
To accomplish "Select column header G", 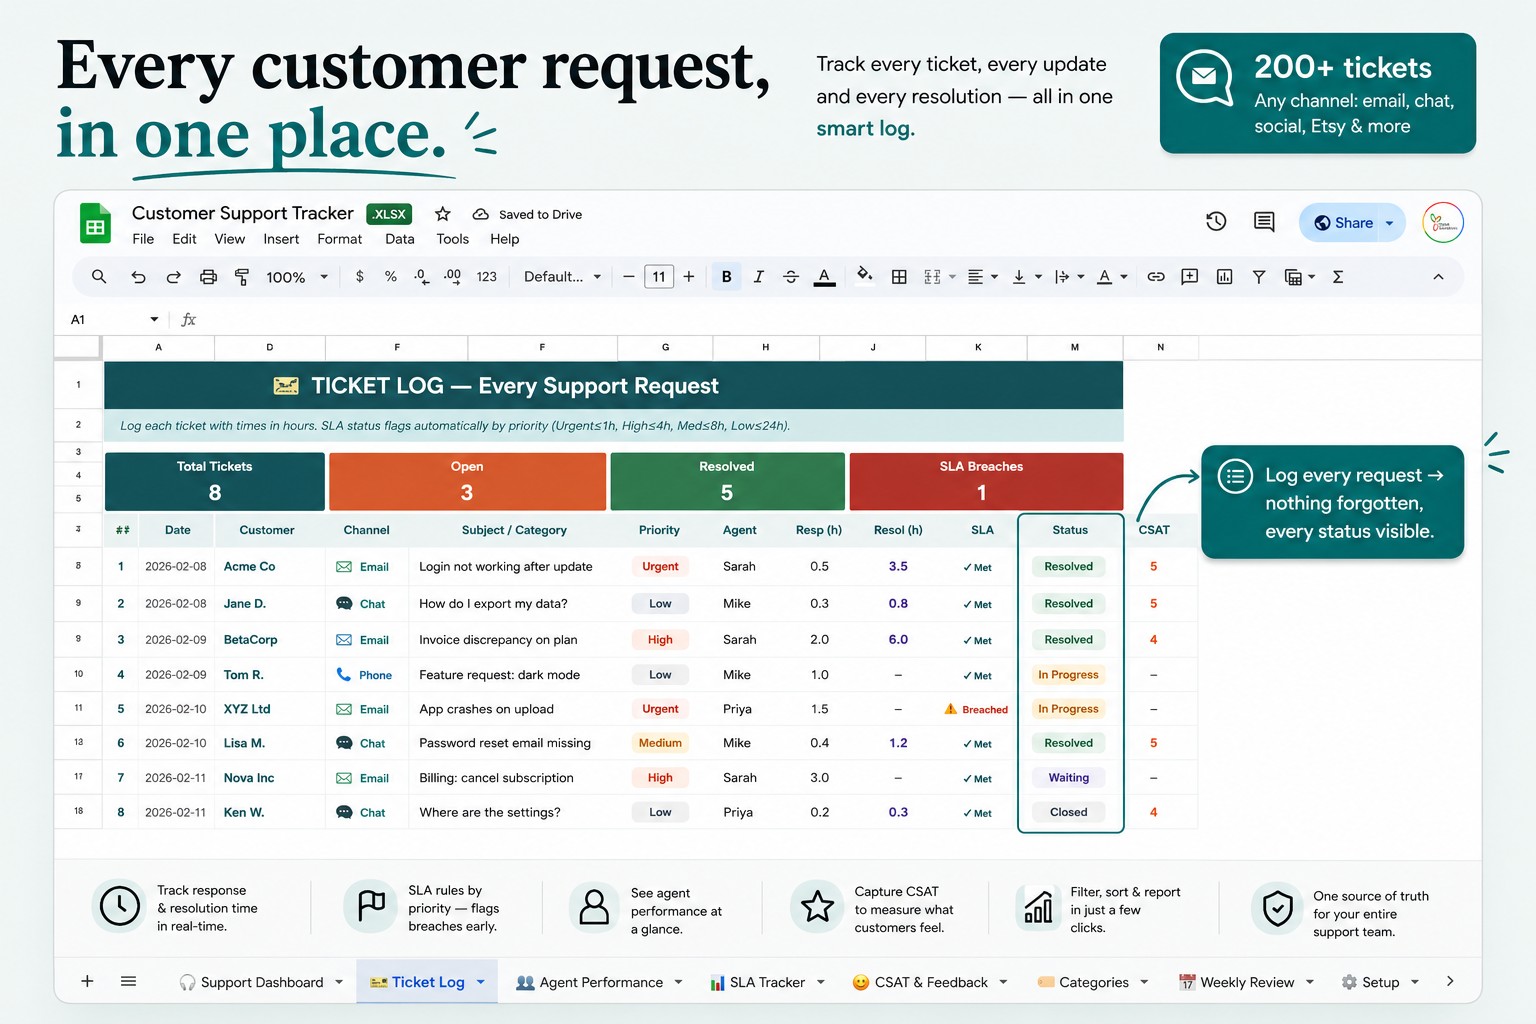I will click(665, 347).
